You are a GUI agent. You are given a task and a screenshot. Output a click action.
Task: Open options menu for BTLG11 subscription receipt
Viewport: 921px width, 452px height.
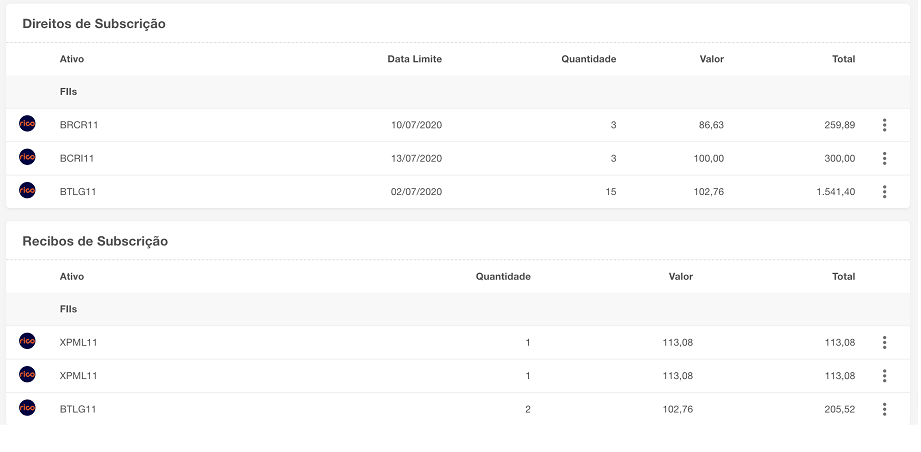884,409
